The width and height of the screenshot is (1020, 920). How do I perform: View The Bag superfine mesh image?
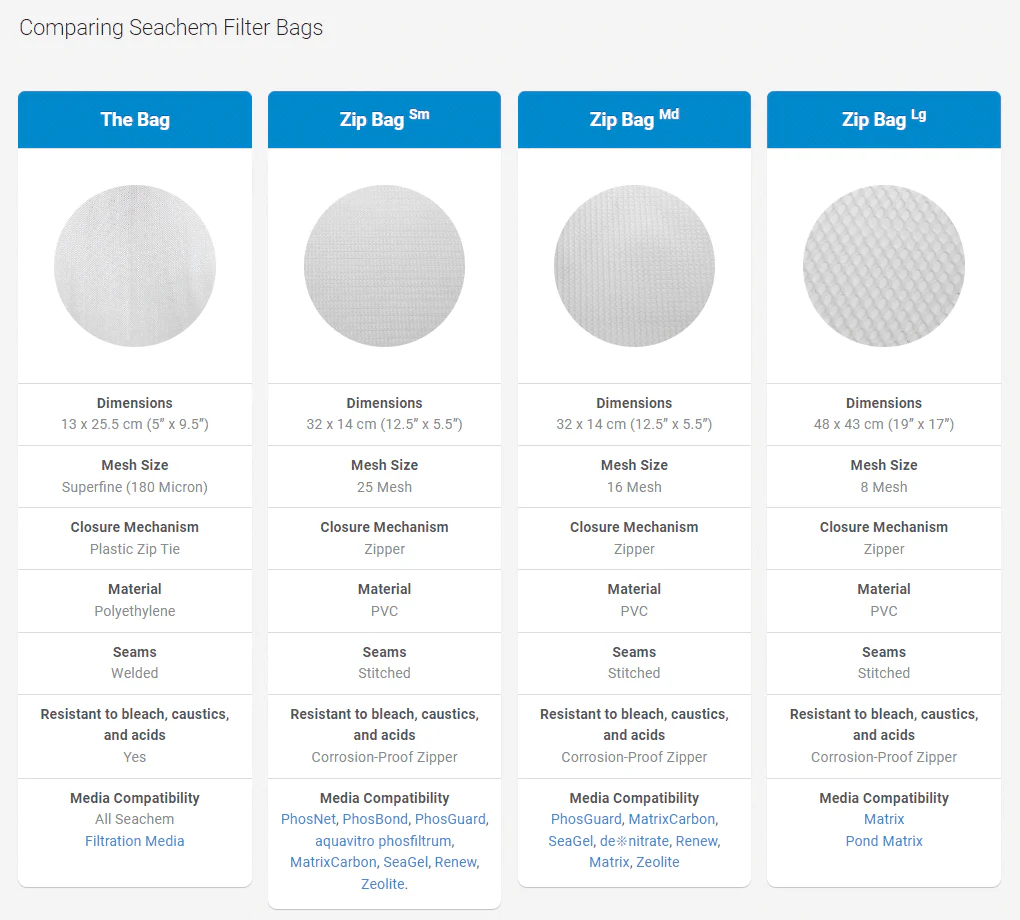pyautogui.click(x=135, y=265)
